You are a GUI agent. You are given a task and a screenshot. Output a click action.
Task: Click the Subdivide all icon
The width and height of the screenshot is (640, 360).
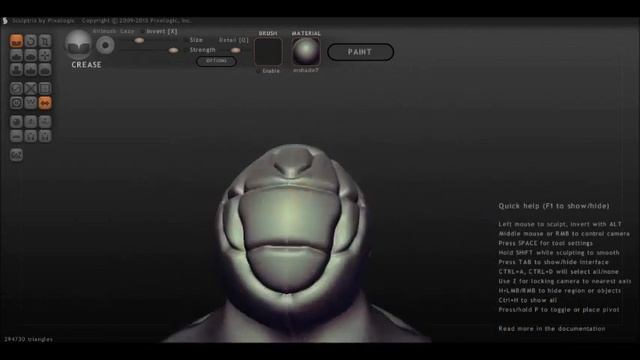pyautogui.click(x=45, y=88)
